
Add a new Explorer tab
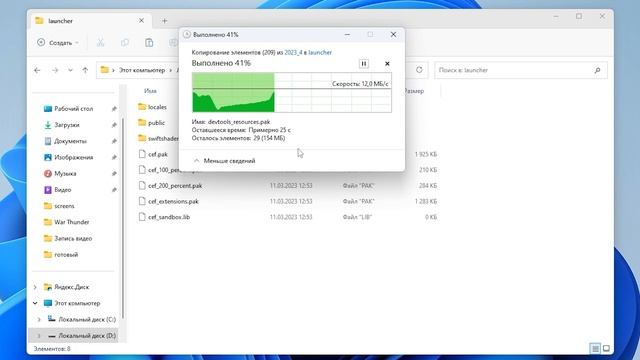click(164, 21)
